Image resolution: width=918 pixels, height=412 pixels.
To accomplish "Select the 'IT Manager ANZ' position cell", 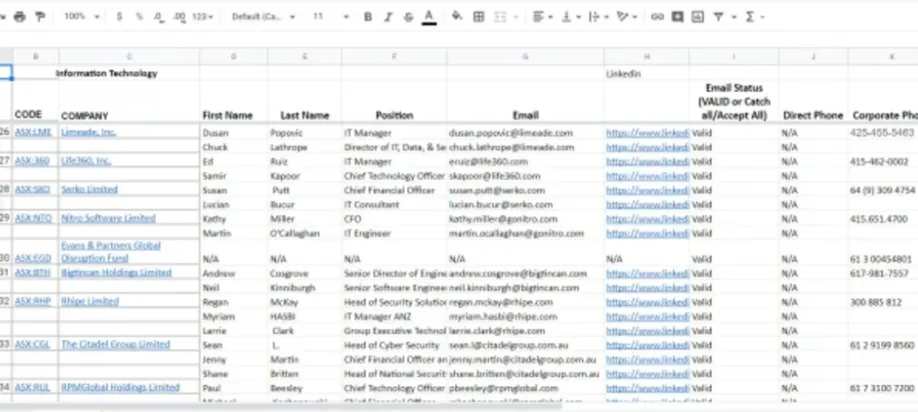I will (x=394, y=317).
